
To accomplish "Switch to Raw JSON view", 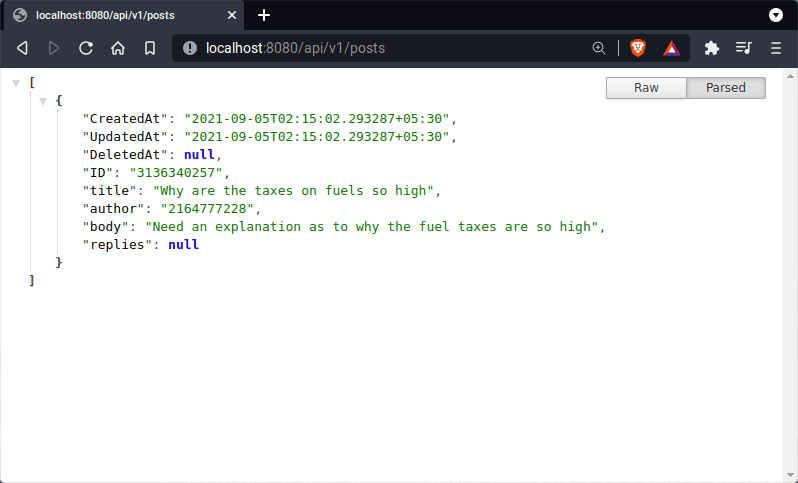I will 646,88.
